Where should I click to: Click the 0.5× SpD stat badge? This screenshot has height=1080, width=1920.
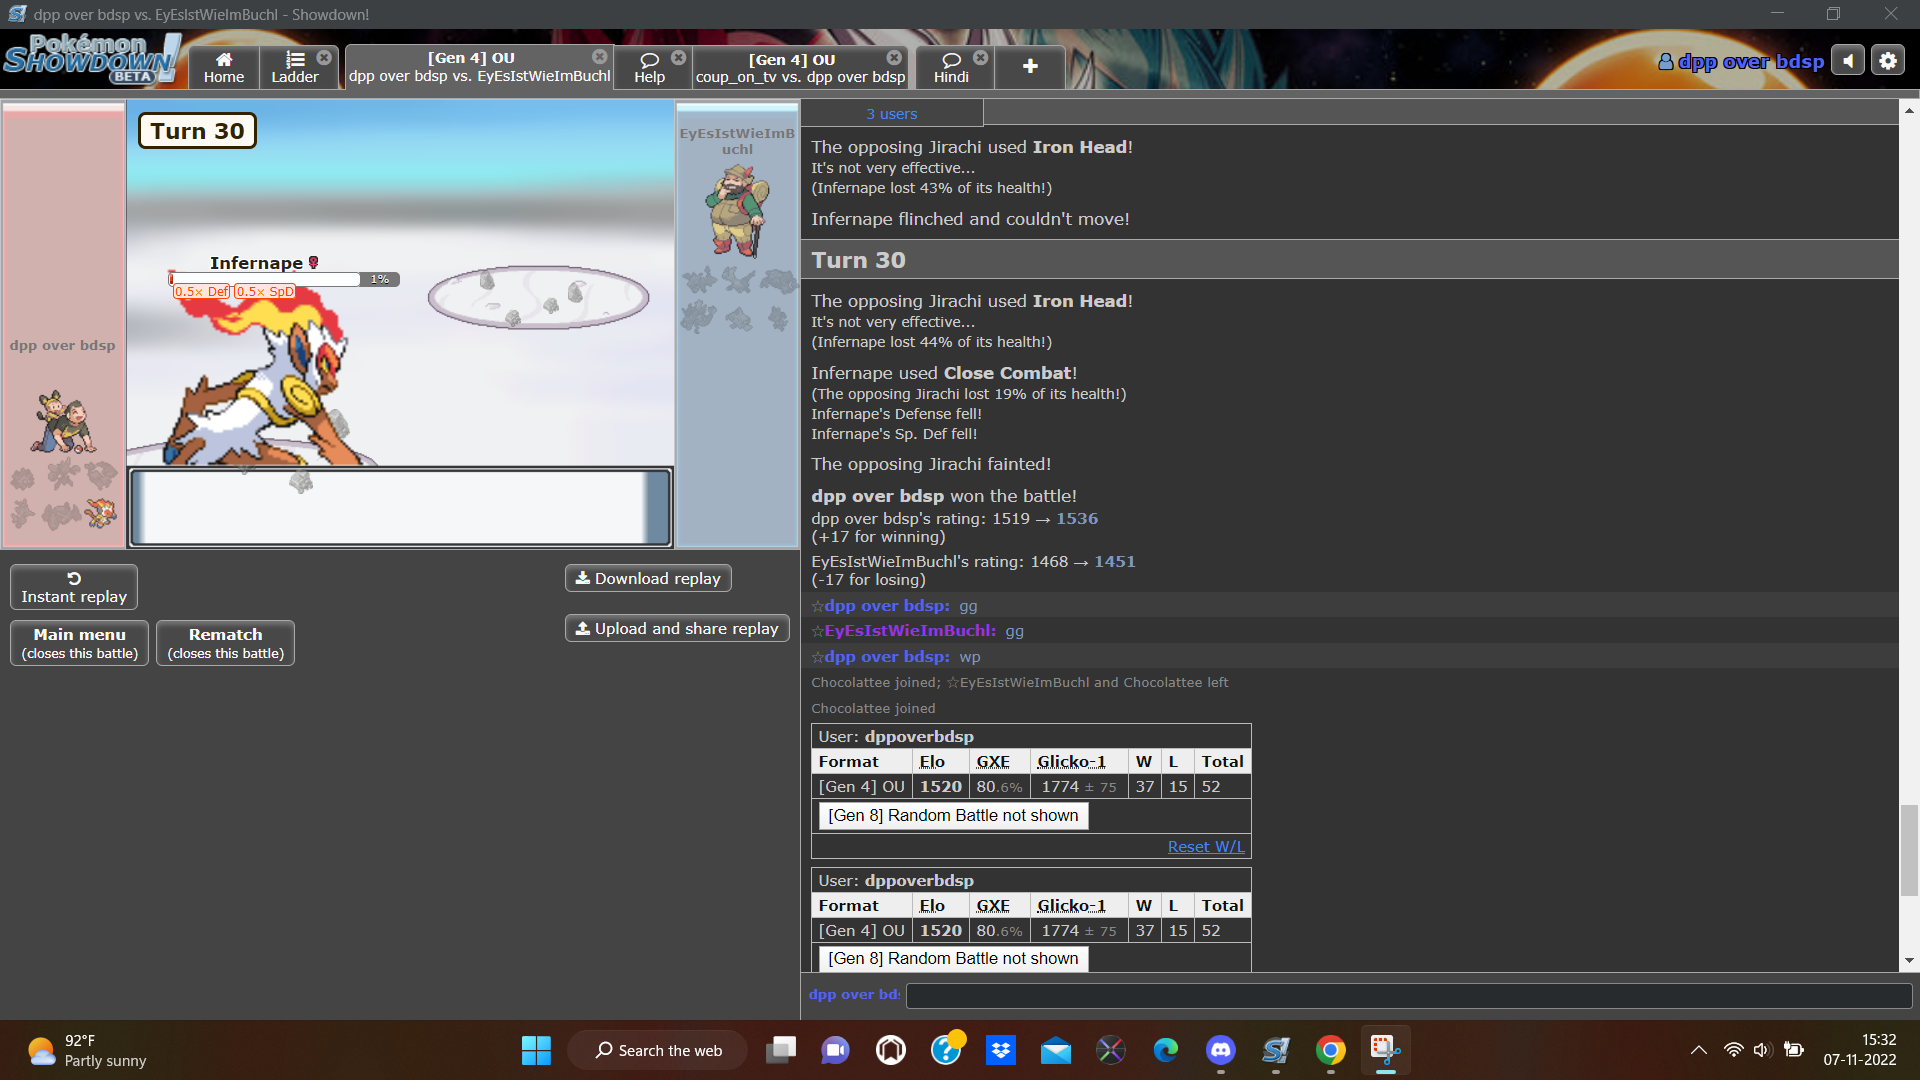click(x=265, y=292)
